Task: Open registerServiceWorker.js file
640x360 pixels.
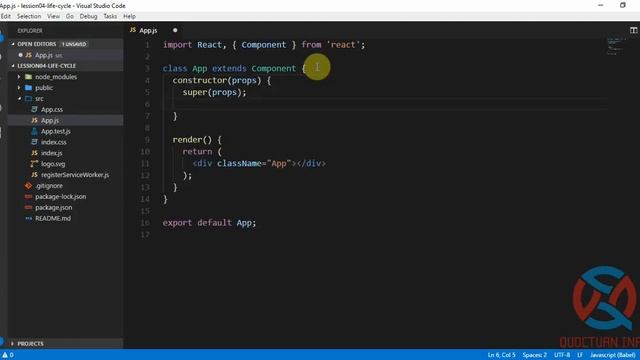Action: (75, 175)
